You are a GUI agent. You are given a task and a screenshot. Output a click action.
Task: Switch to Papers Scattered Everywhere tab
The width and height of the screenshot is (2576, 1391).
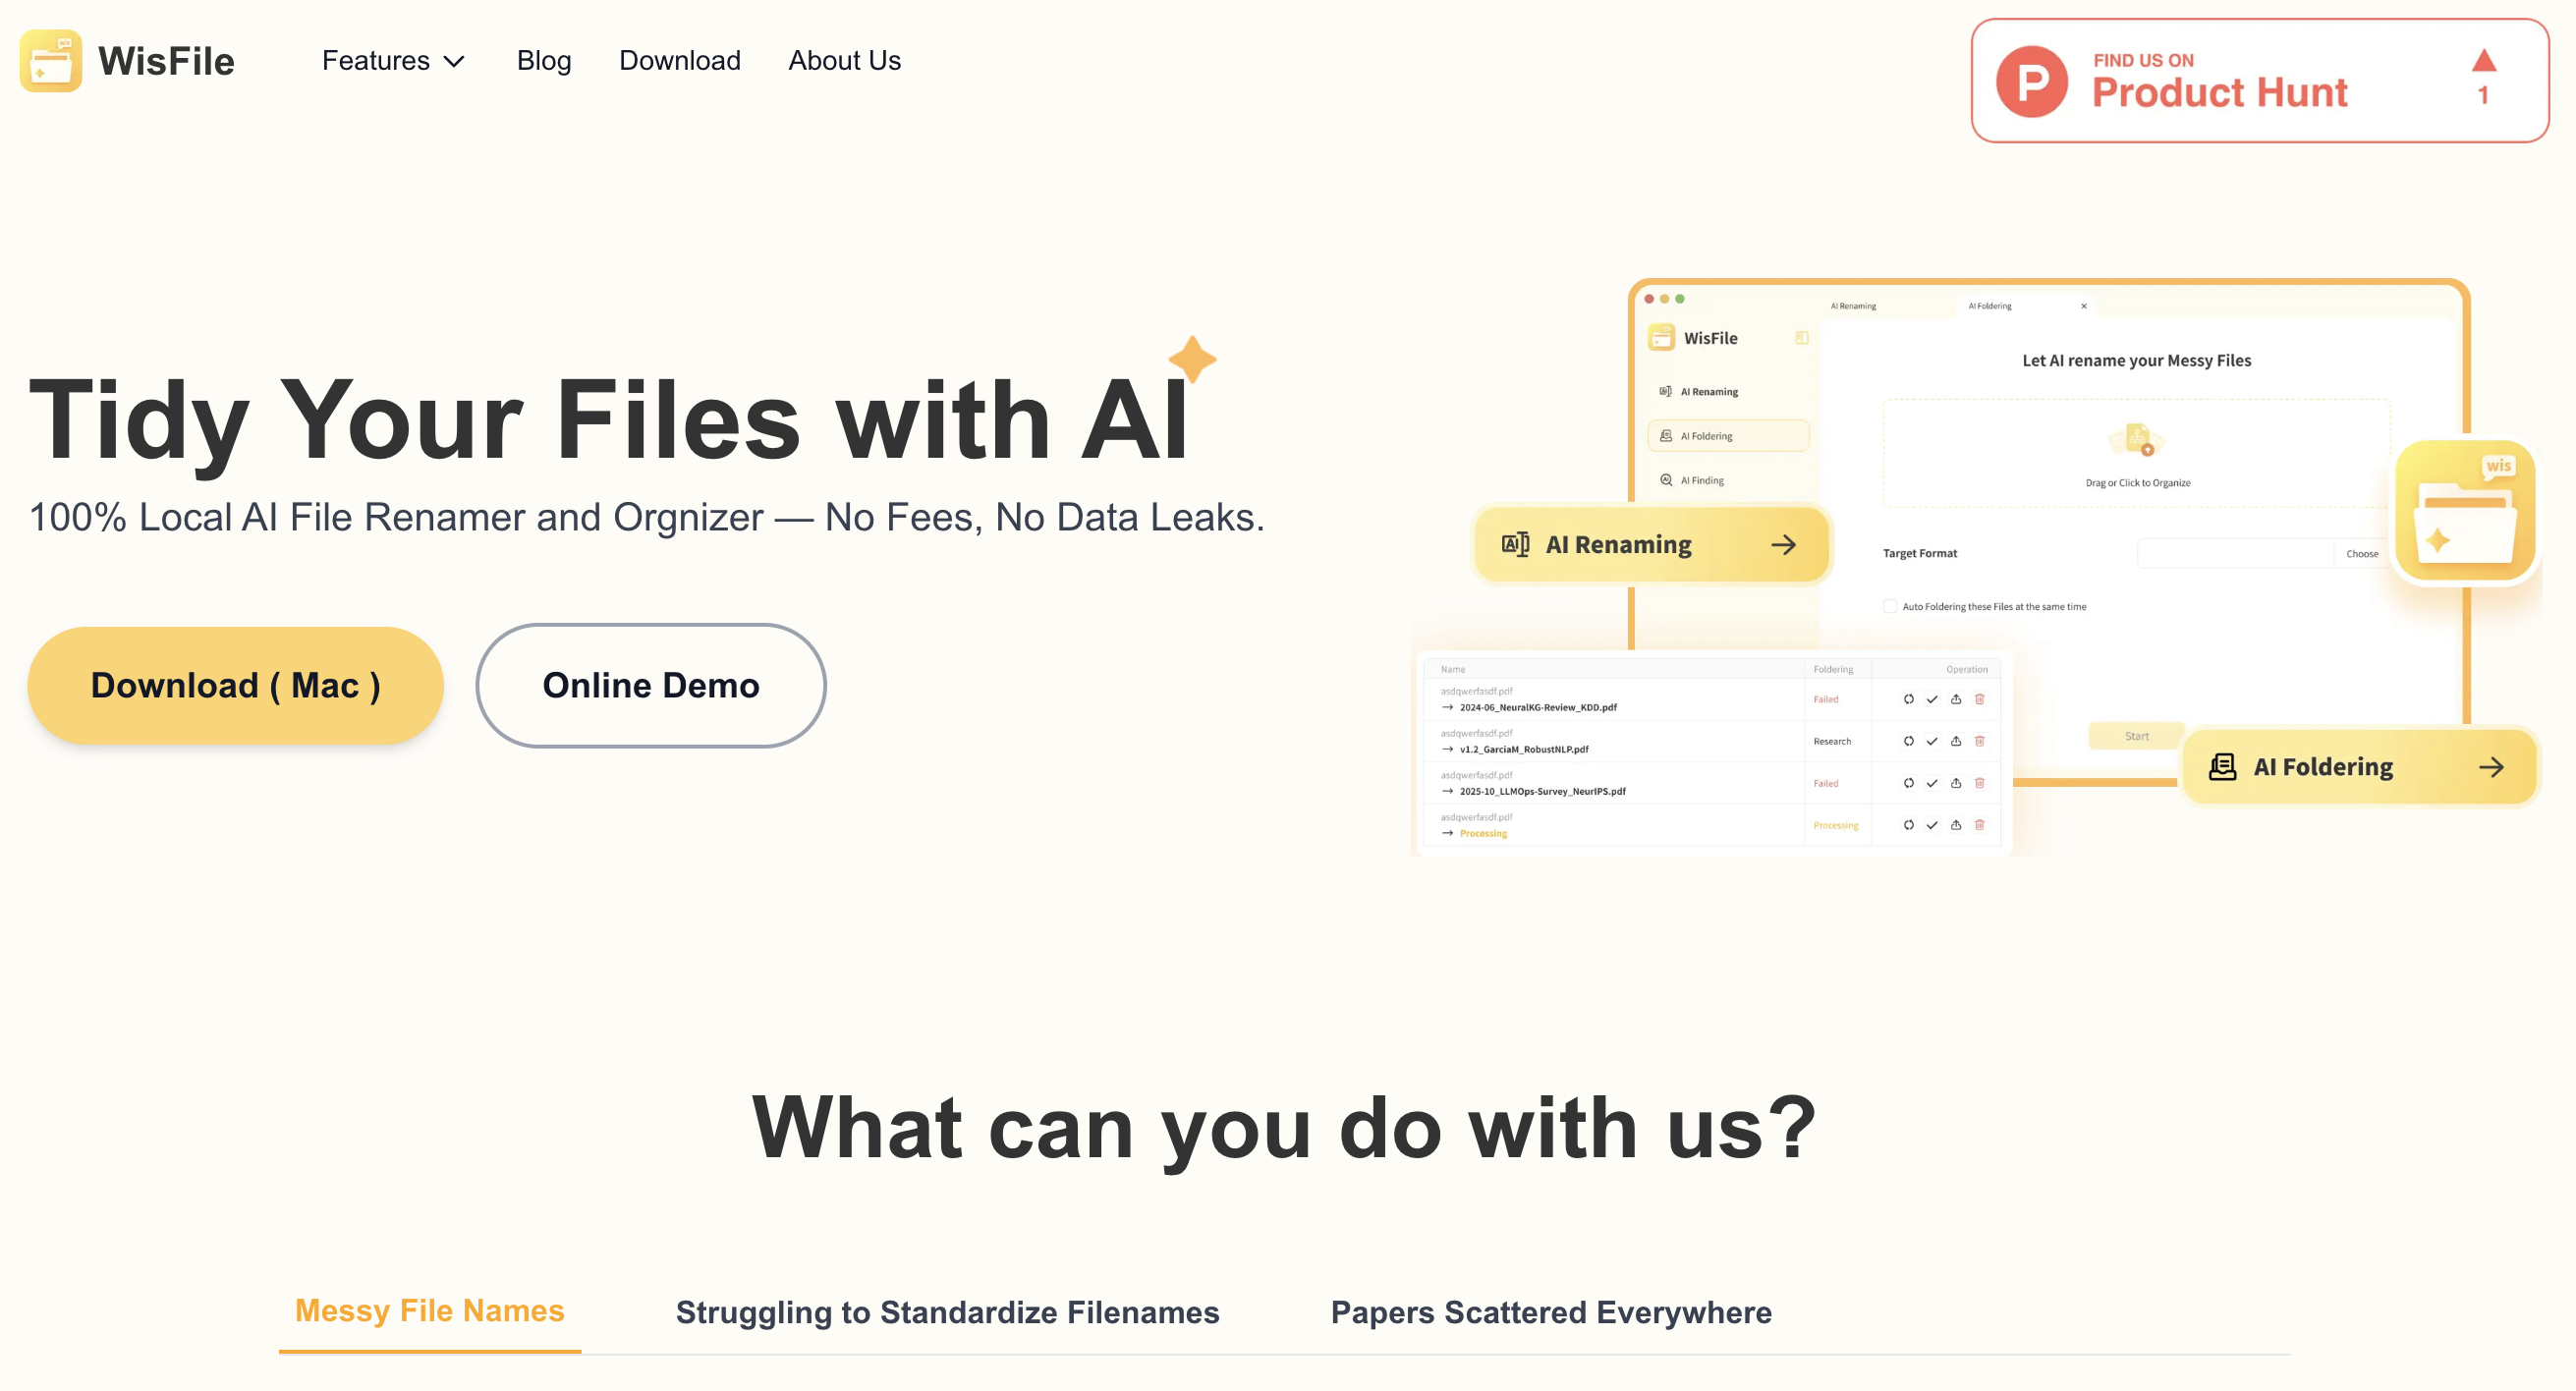pos(1551,1312)
